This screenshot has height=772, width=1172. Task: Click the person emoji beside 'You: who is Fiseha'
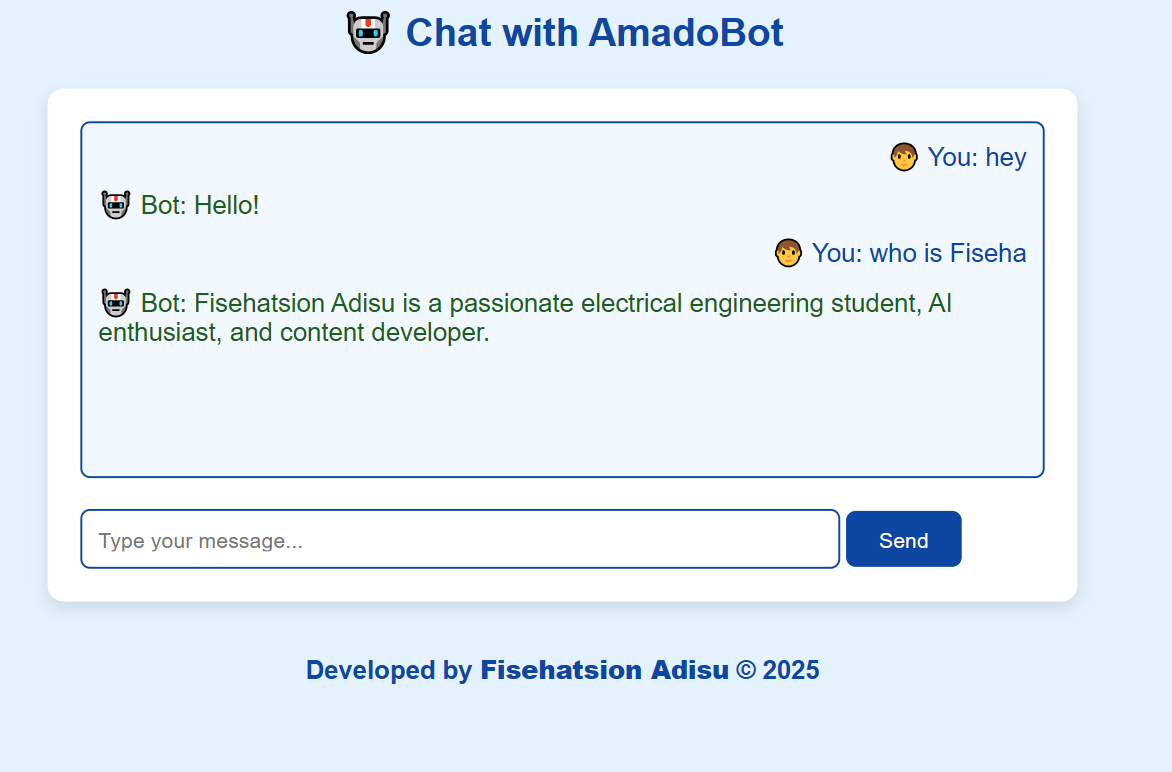pyautogui.click(x=788, y=253)
